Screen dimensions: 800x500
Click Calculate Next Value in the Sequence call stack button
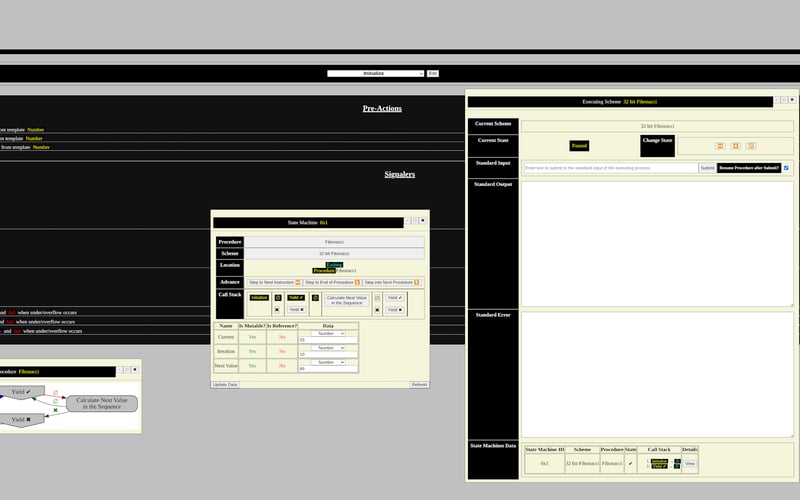pyautogui.click(x=347, y=301)
